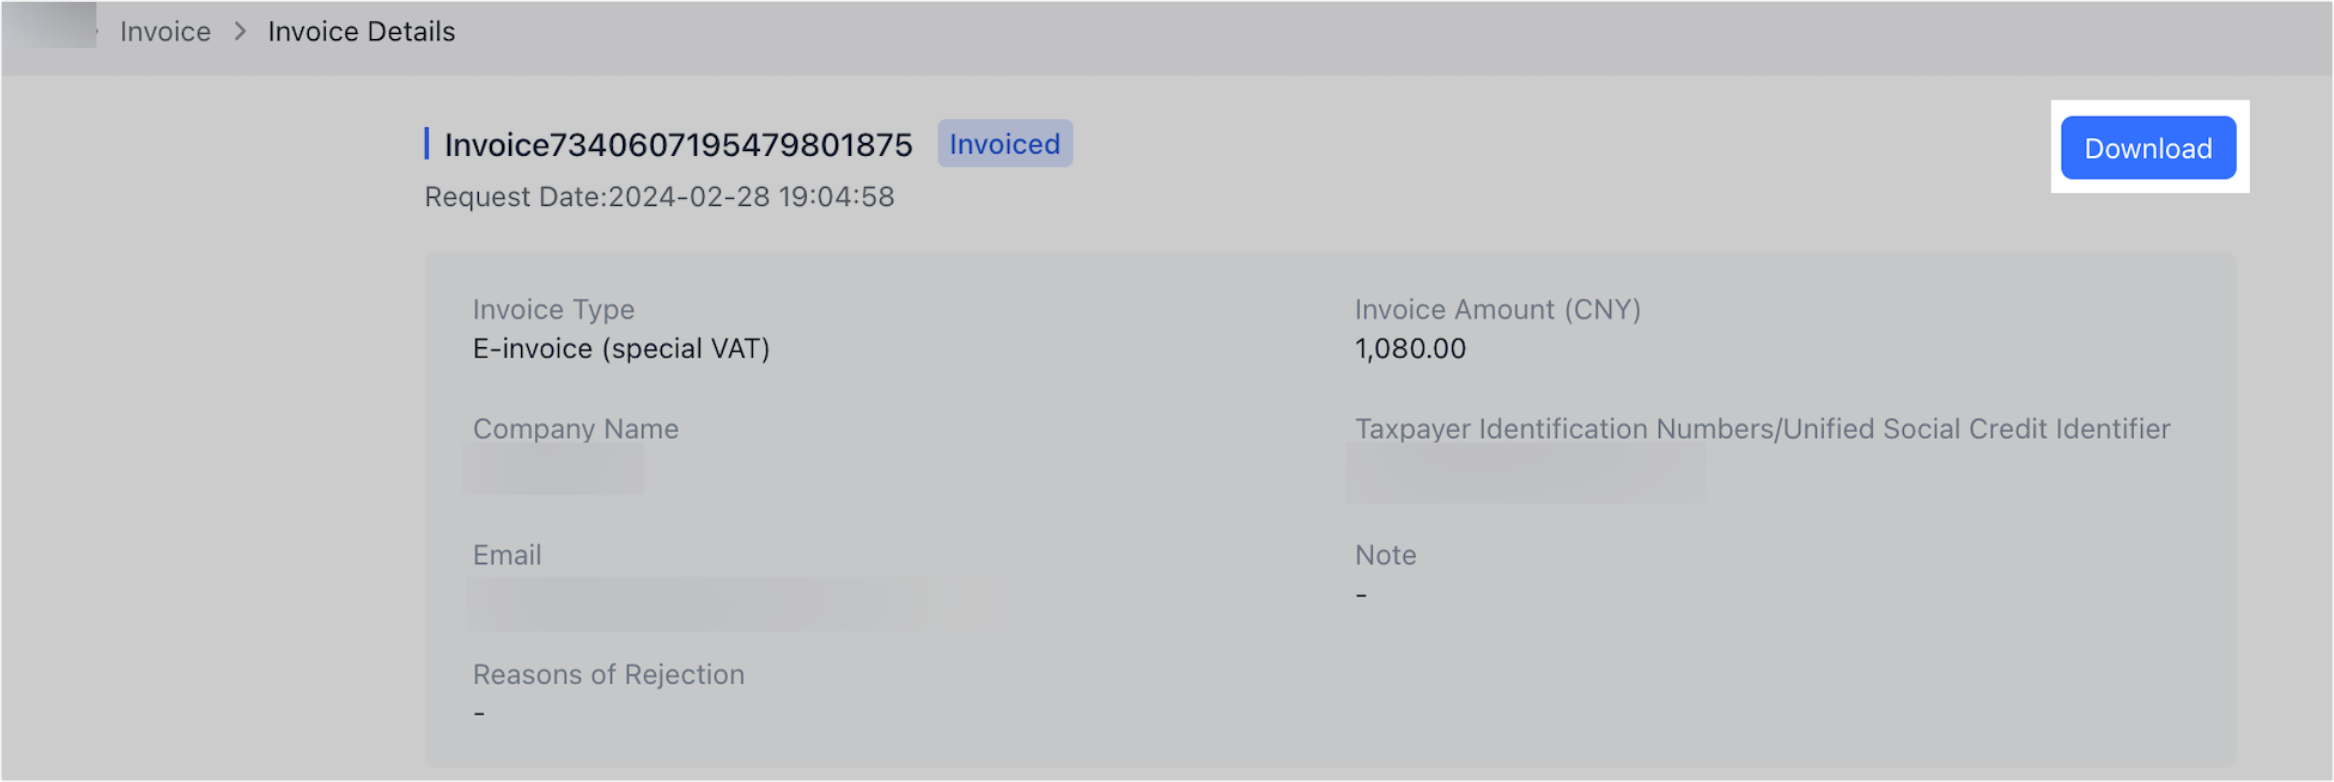Select the Email section heading
The height and width of the screenshot is (782, 2334).
[506, 555]
